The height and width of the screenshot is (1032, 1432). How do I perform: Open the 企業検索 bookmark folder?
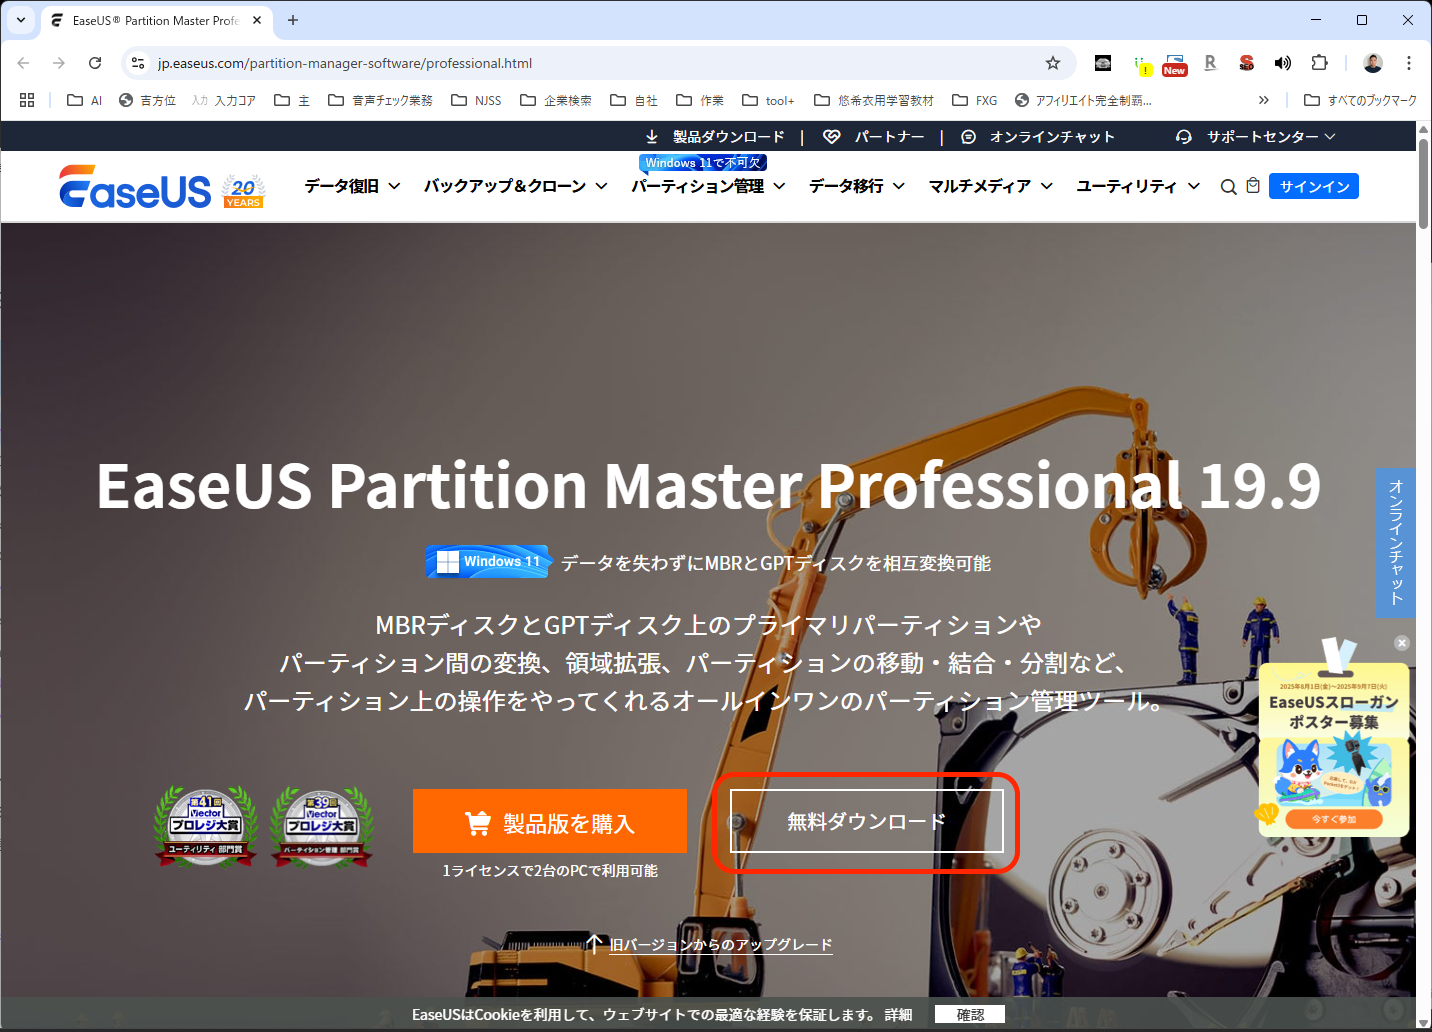(556, 100)
